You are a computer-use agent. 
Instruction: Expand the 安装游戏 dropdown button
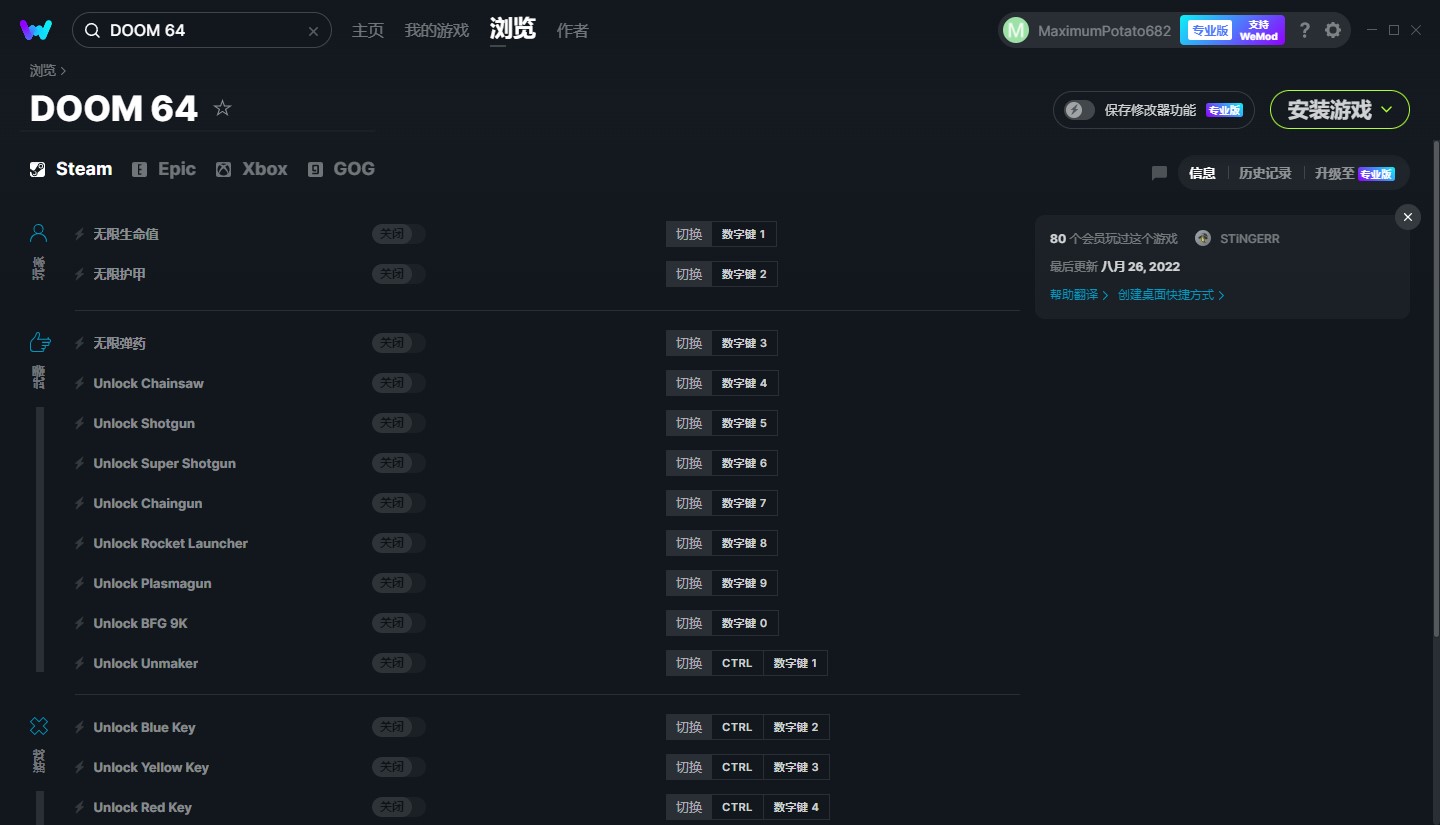(x=1340, y=110)
